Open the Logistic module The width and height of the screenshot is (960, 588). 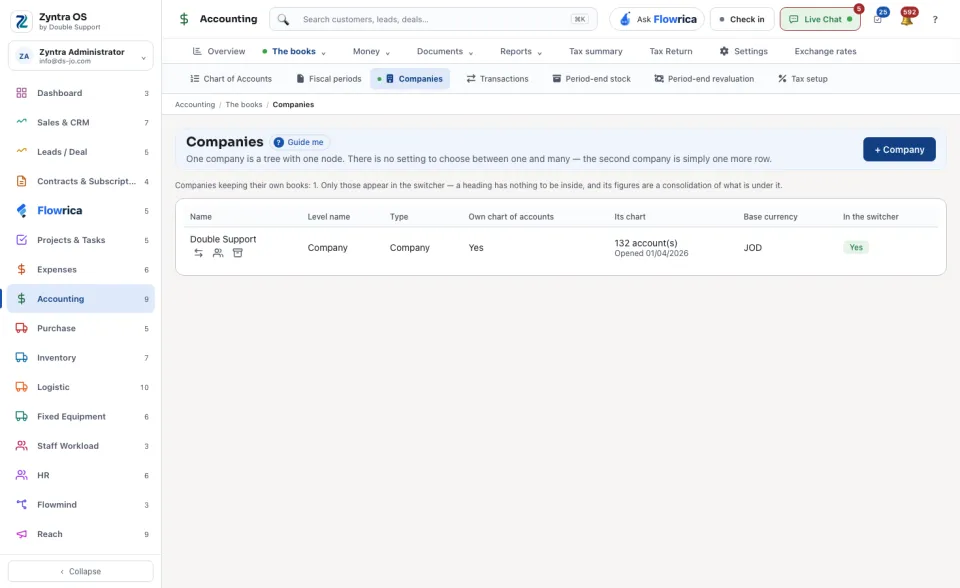[x=81, y=387]
